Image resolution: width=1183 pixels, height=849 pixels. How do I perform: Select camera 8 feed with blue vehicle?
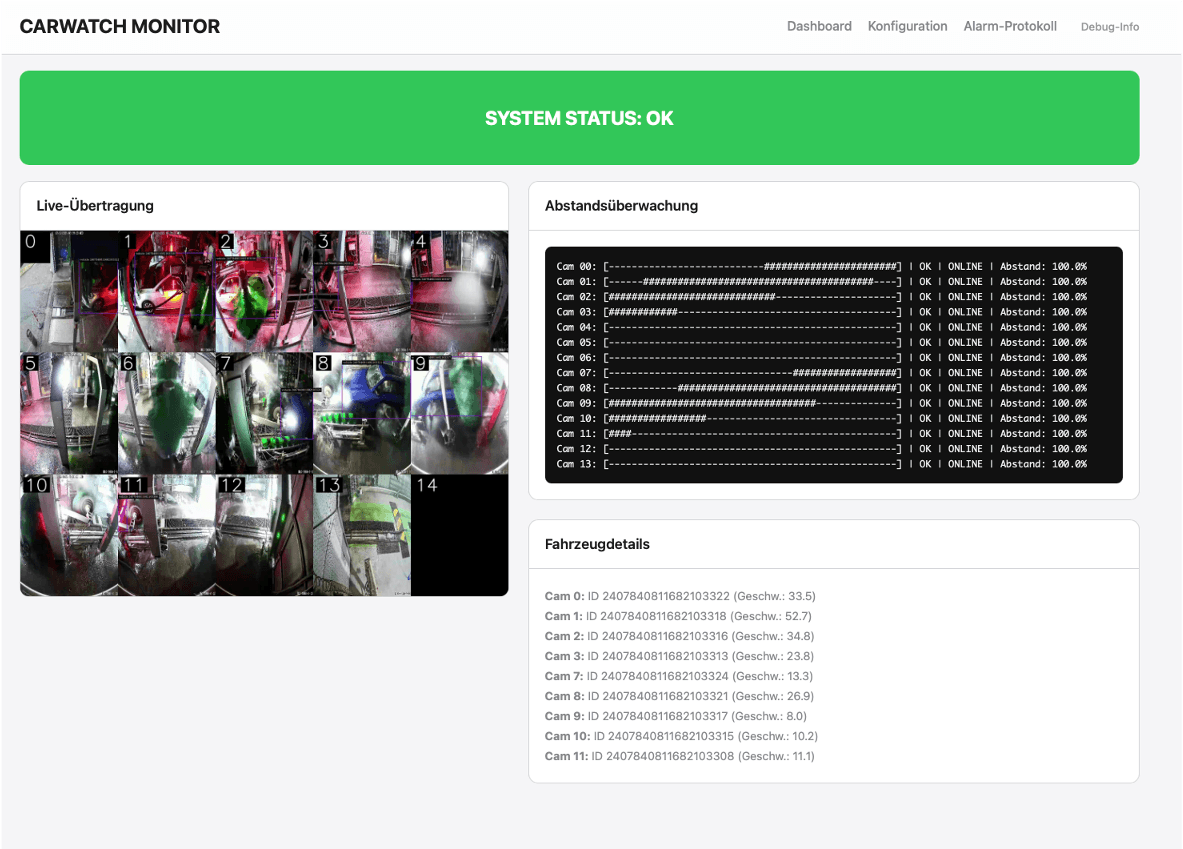point(361,413)
